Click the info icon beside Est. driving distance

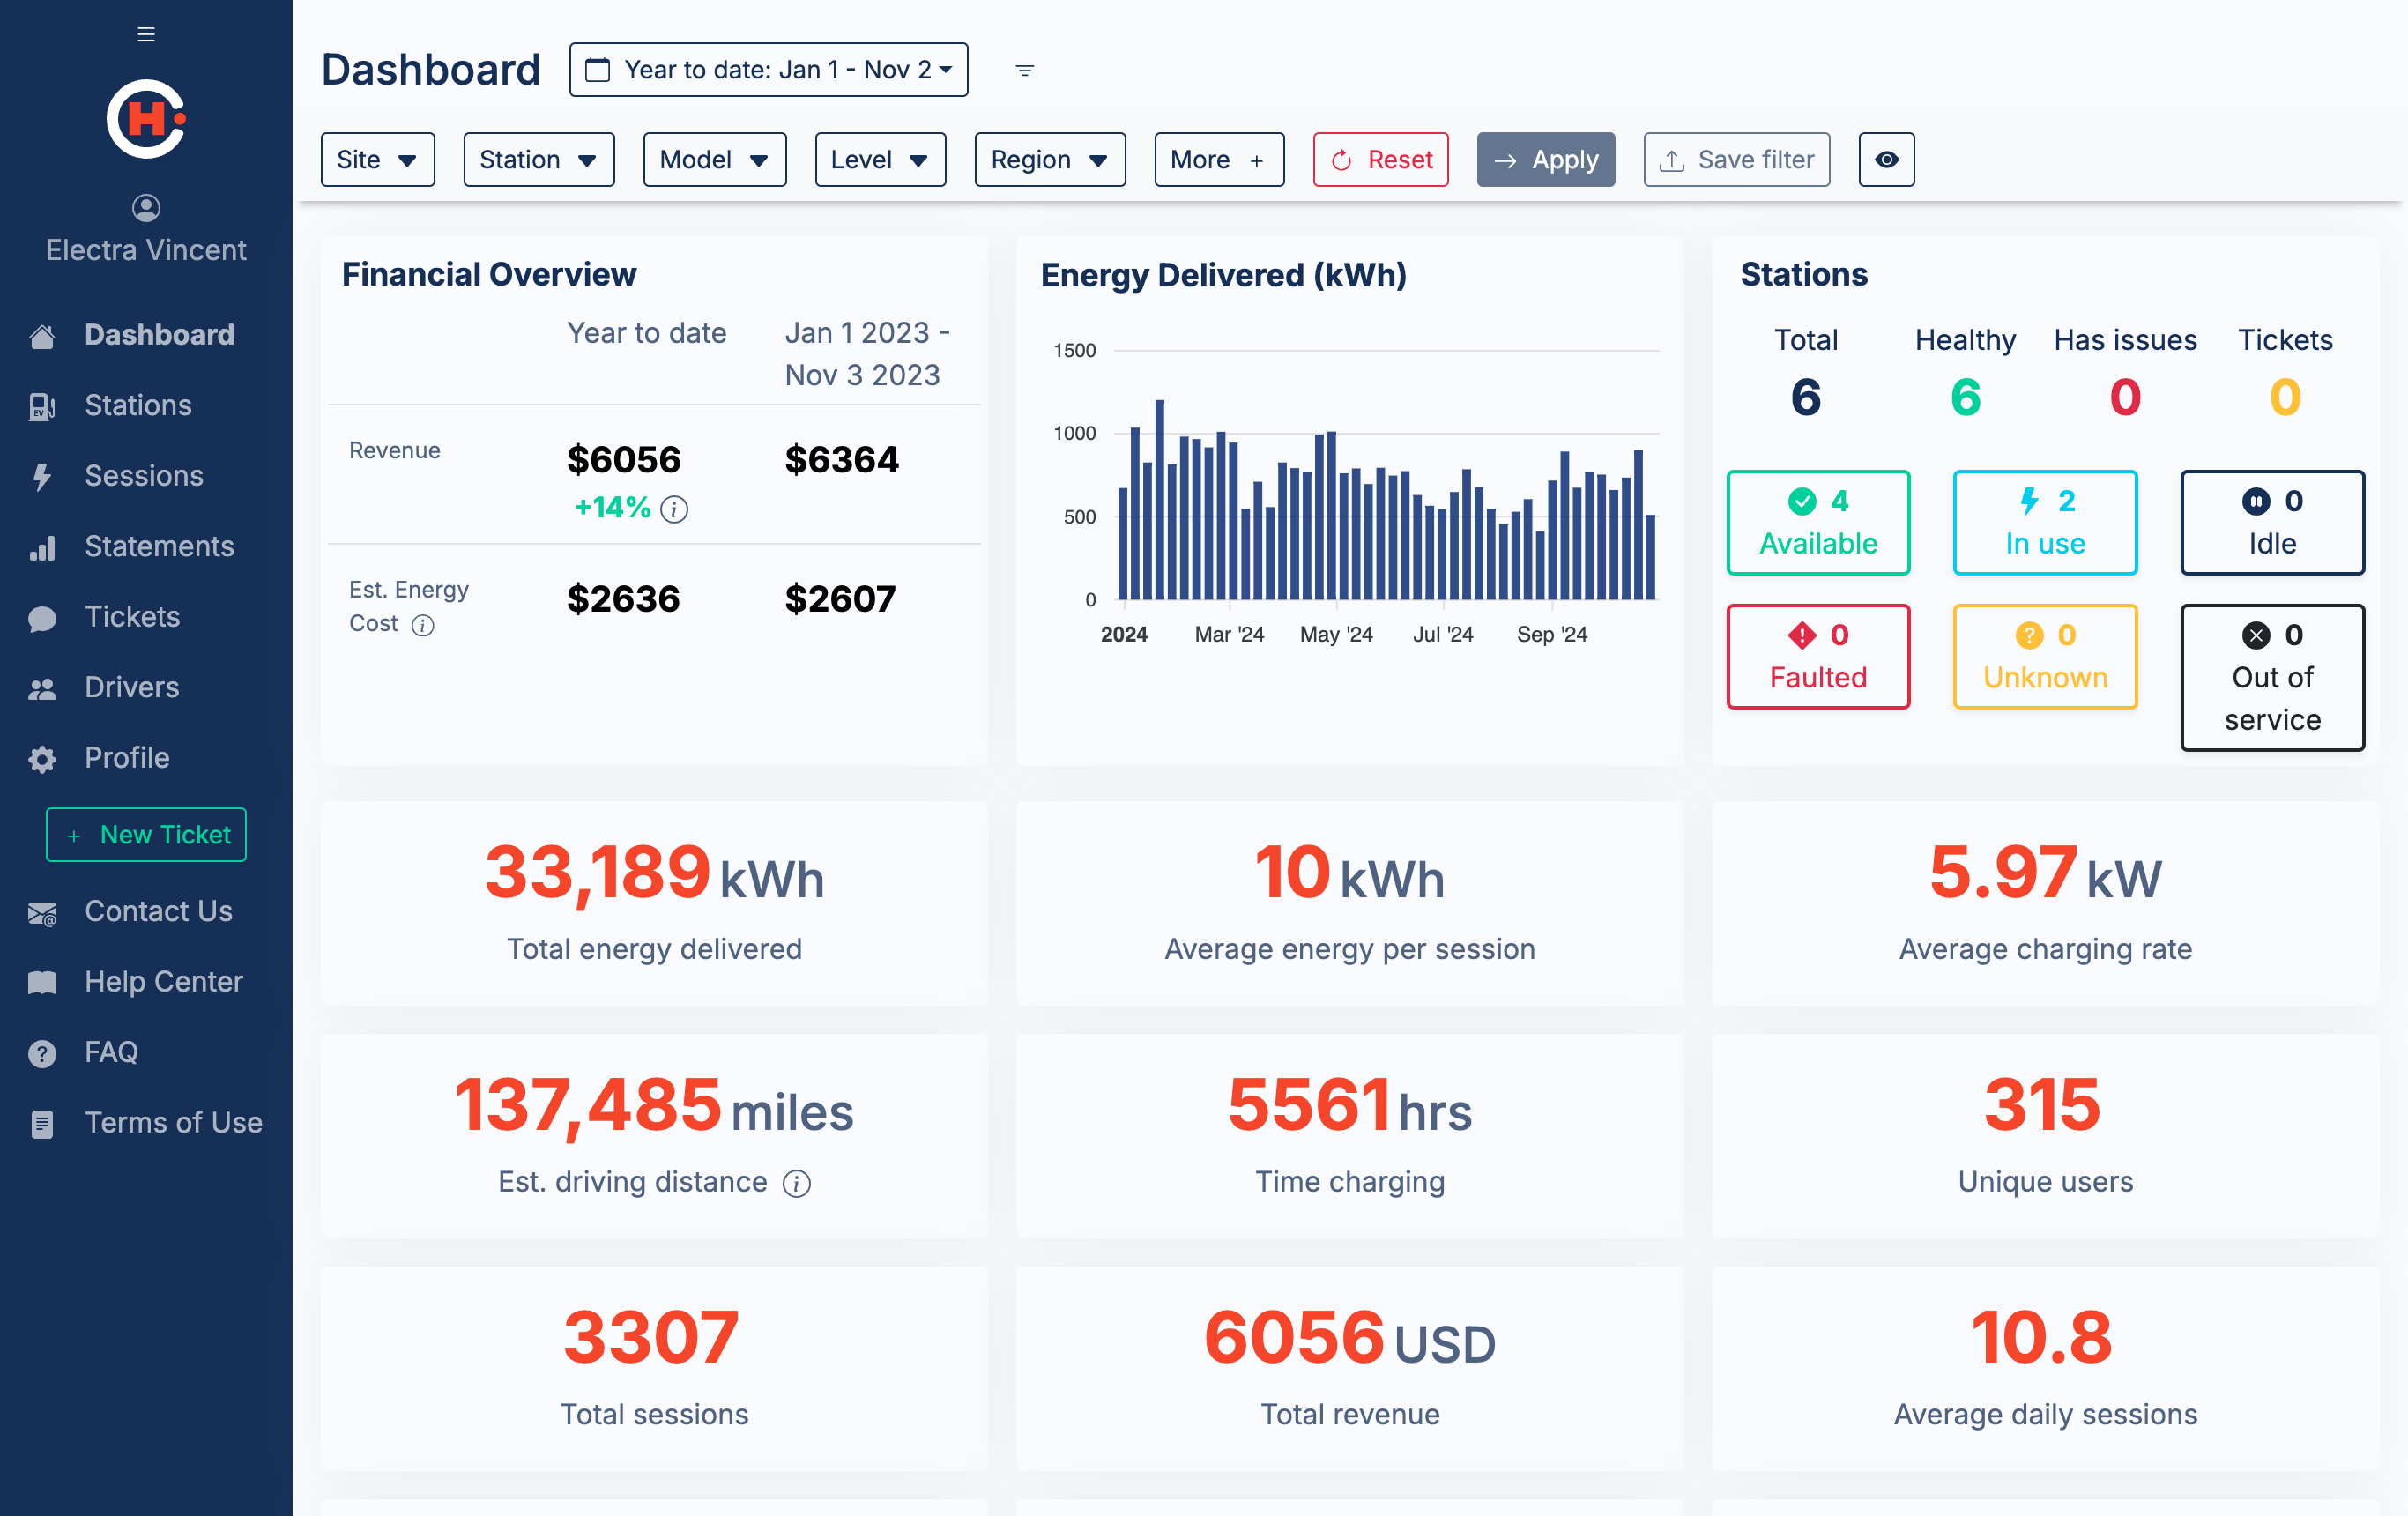click(796, 1183)
